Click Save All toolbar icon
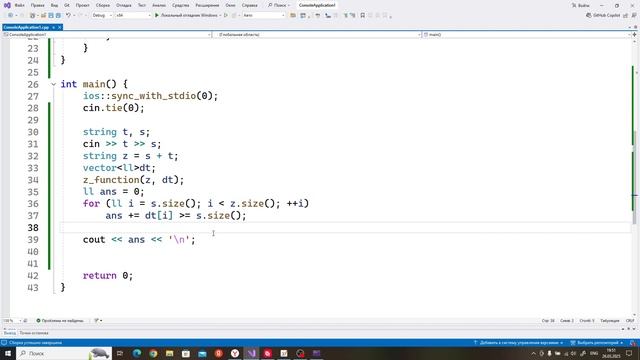 [58, 15]
